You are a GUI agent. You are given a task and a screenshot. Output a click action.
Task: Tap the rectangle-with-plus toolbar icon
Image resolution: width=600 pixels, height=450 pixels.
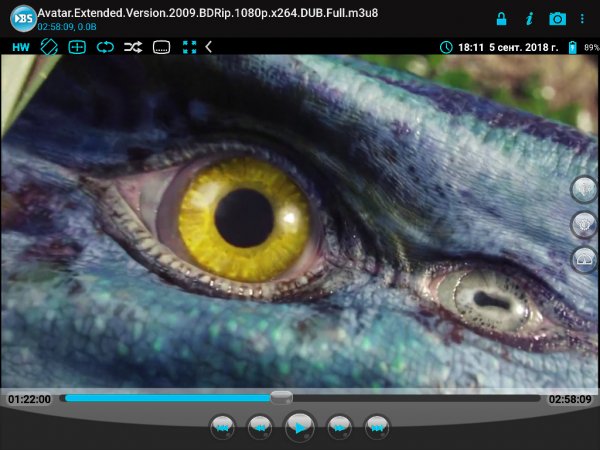click(77, 47)
